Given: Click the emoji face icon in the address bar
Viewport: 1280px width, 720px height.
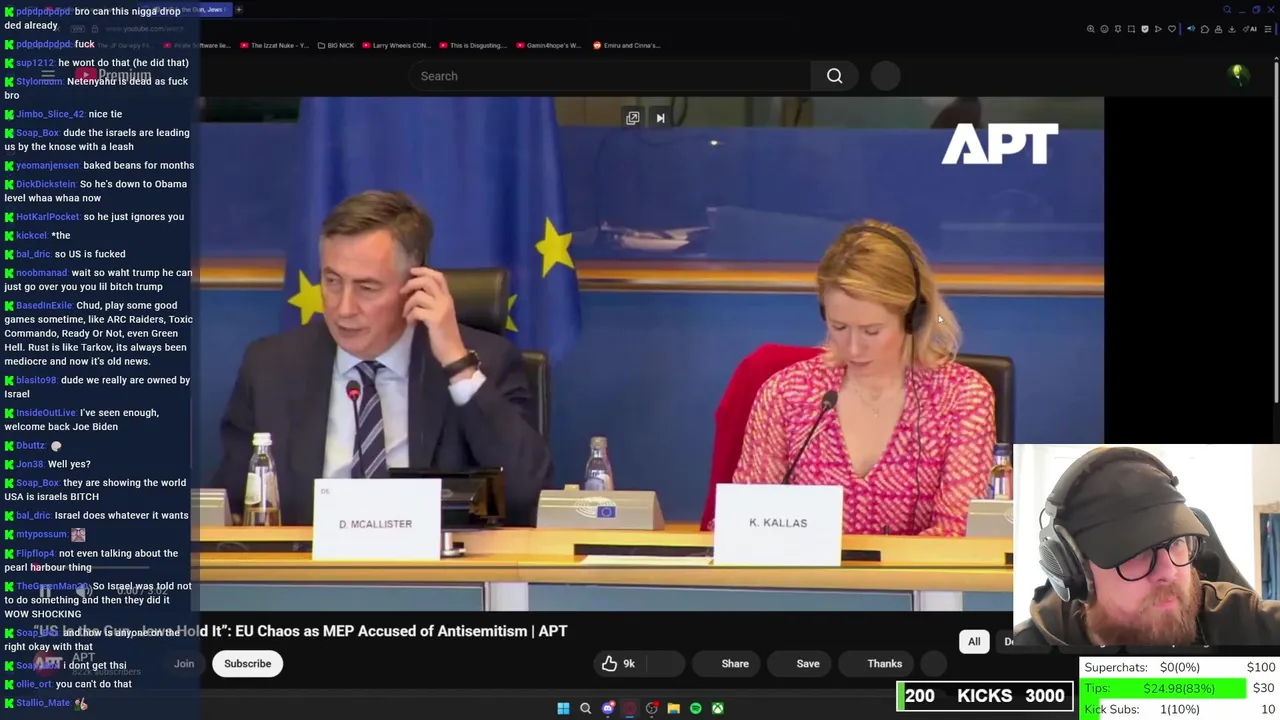Looking at the screenshot, I should 1104,29.
